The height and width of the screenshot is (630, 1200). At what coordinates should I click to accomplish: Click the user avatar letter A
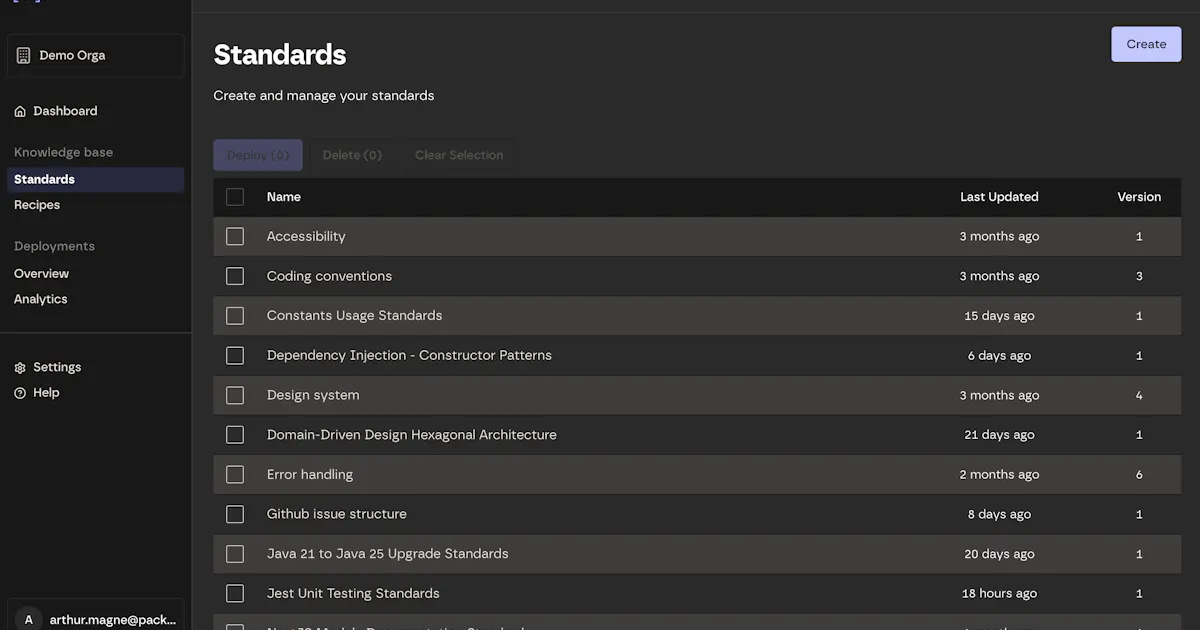tap(28, 620)
